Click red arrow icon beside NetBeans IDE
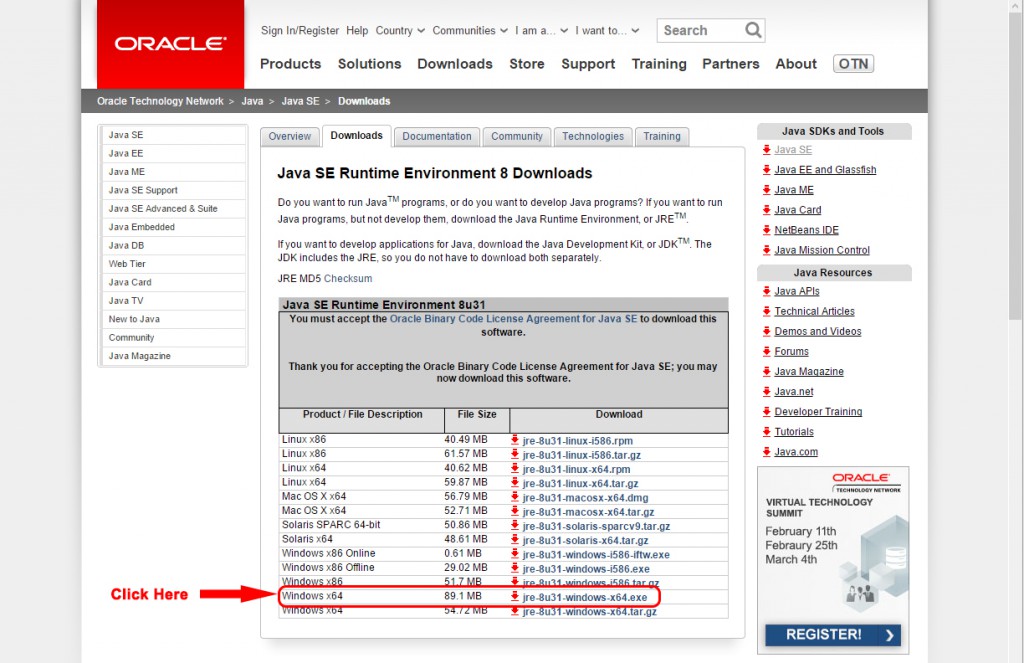Image resolution: width=1024 pixels, height=663 pixels. pos(767,230)
